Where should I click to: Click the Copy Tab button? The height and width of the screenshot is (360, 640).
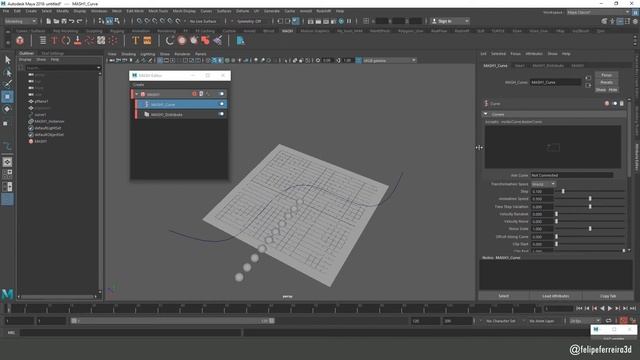pos(608,296)
